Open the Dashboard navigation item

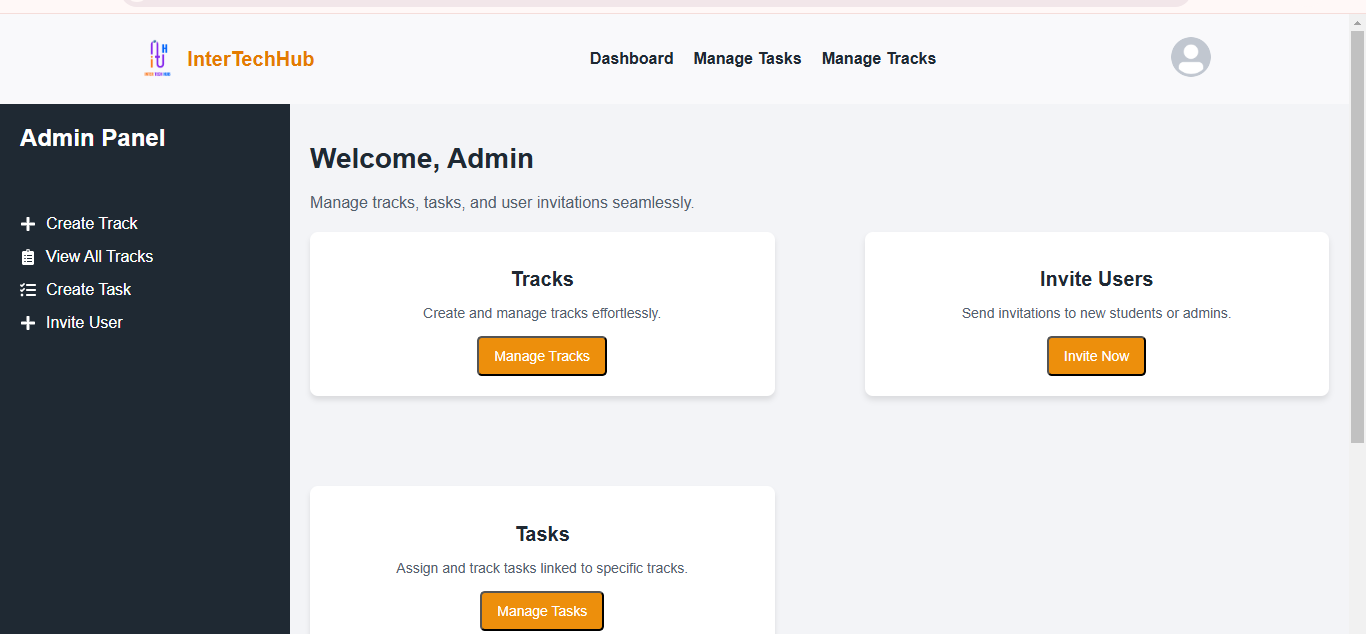632,58
